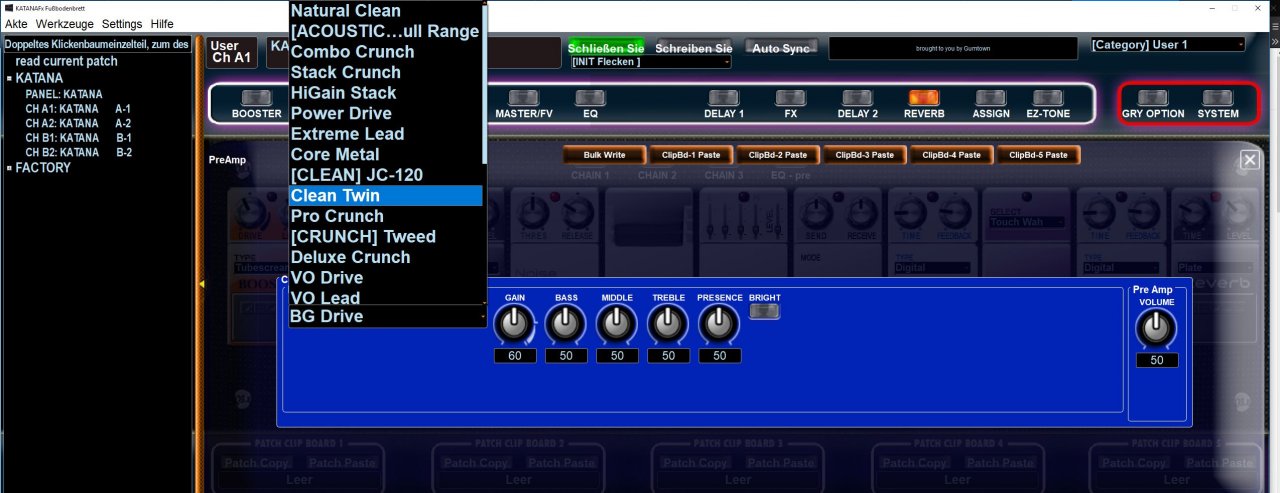Click the green Schließen Sie button

point(606,47)
